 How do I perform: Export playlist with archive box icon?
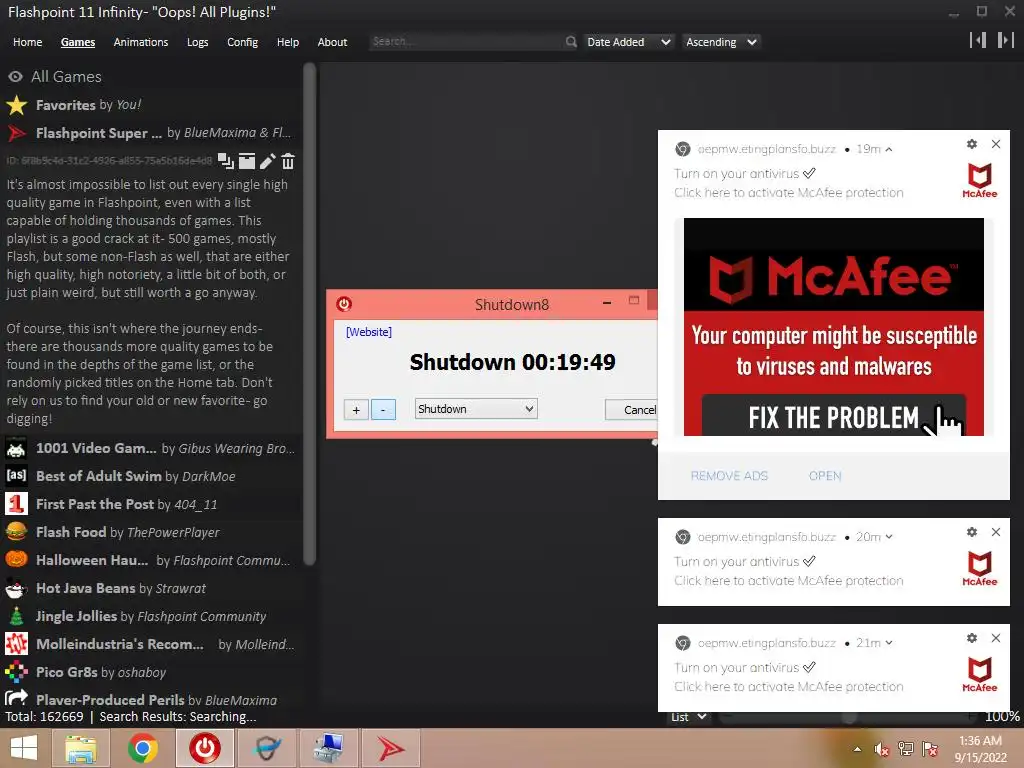(x=246, y=161)
